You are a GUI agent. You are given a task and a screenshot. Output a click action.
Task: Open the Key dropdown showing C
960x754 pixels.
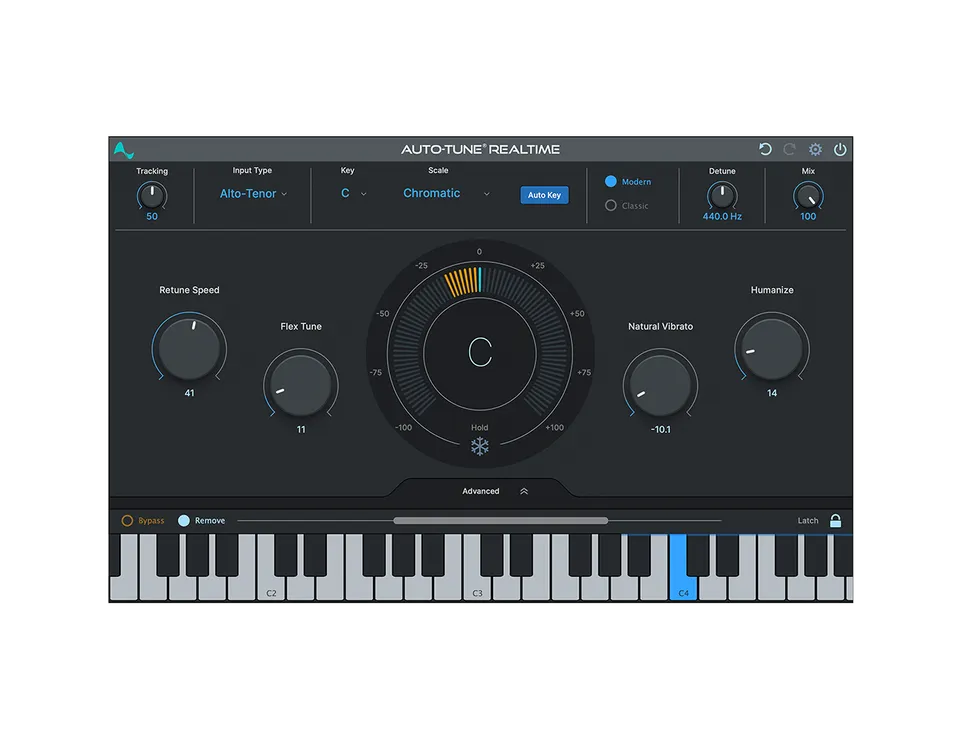point(353,193)
